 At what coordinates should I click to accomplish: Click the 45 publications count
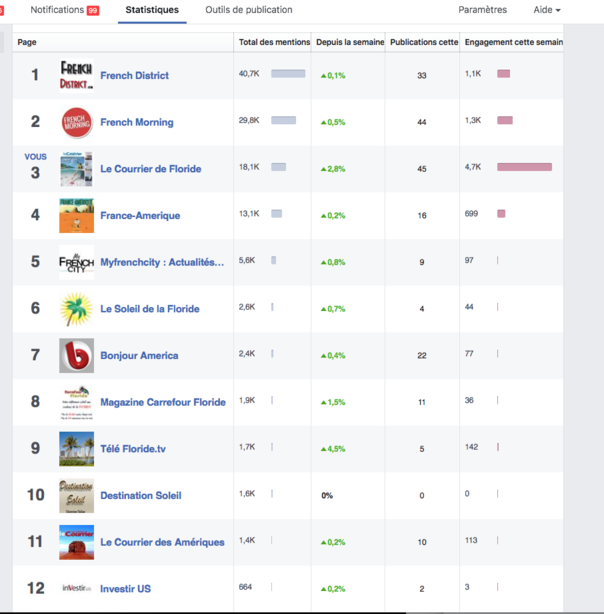click(x=422, y=169)
